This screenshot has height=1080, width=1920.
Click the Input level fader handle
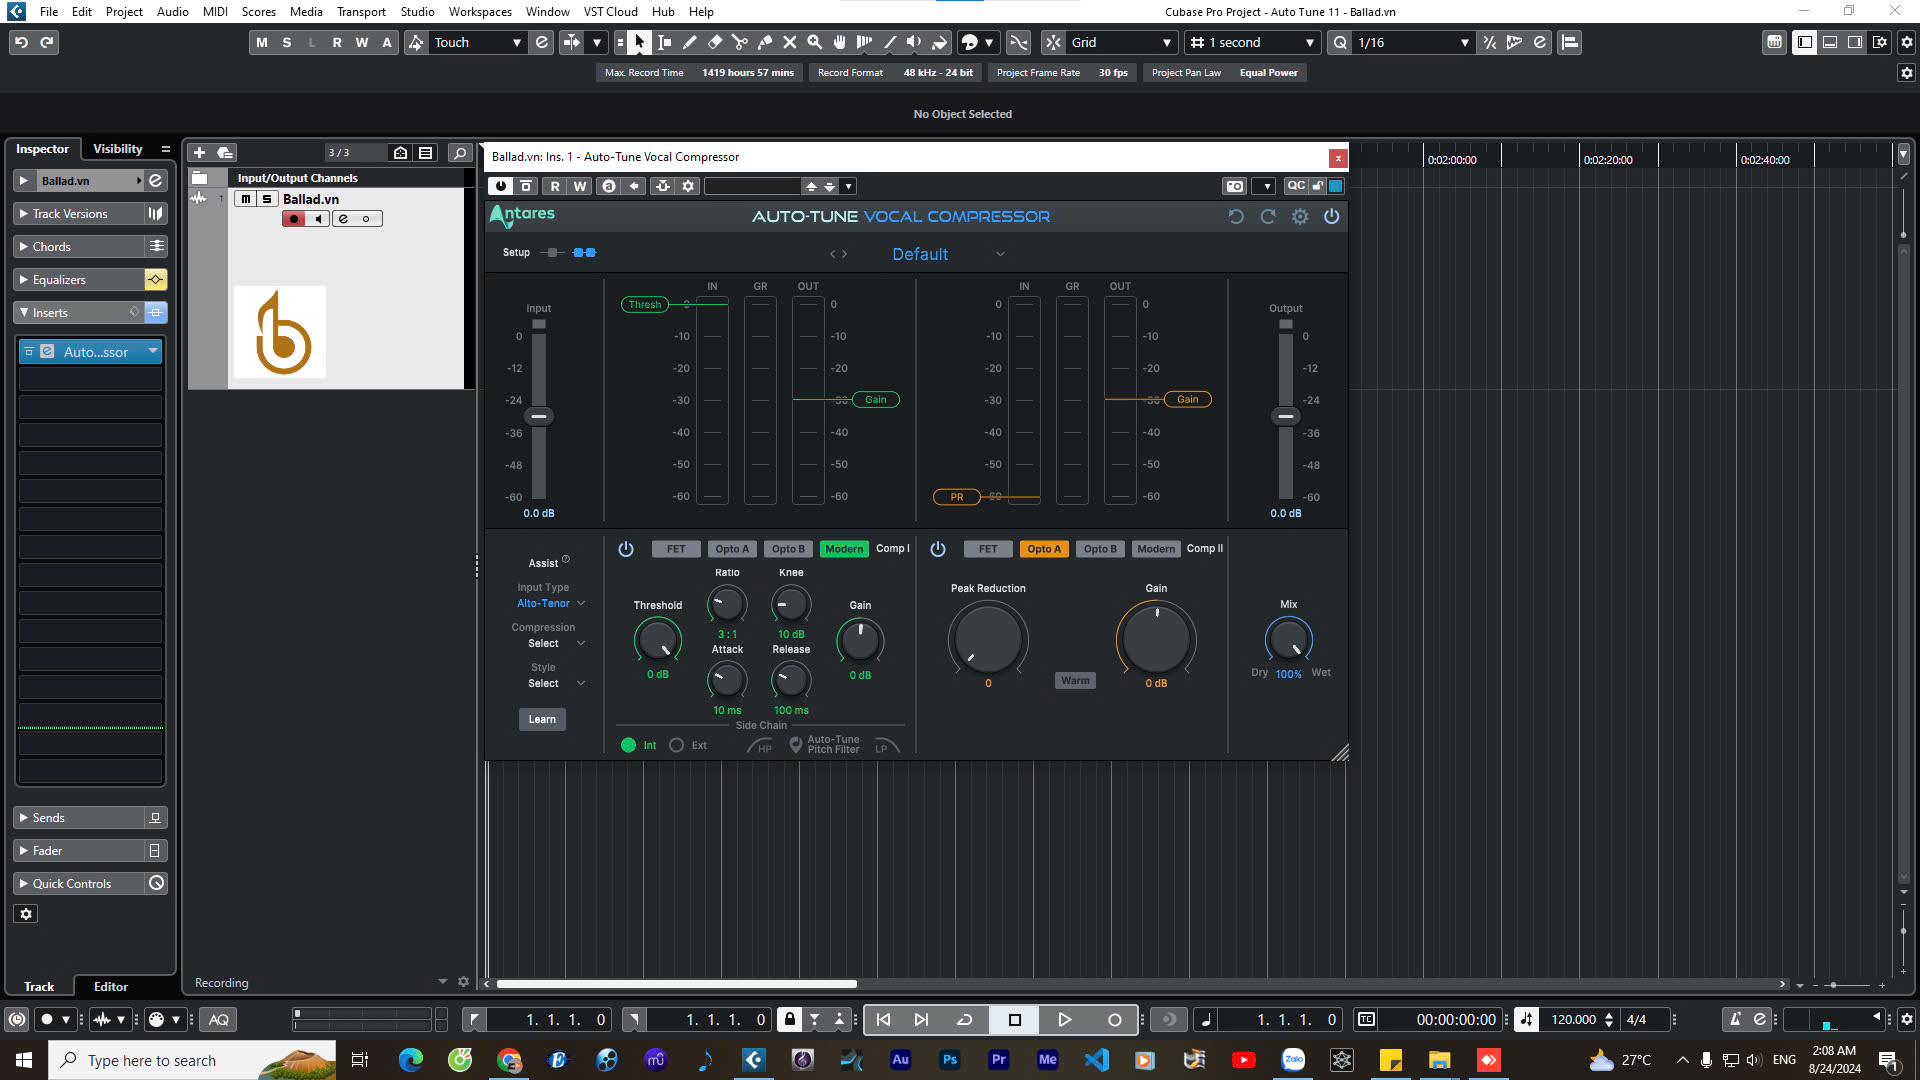point(539,416)
